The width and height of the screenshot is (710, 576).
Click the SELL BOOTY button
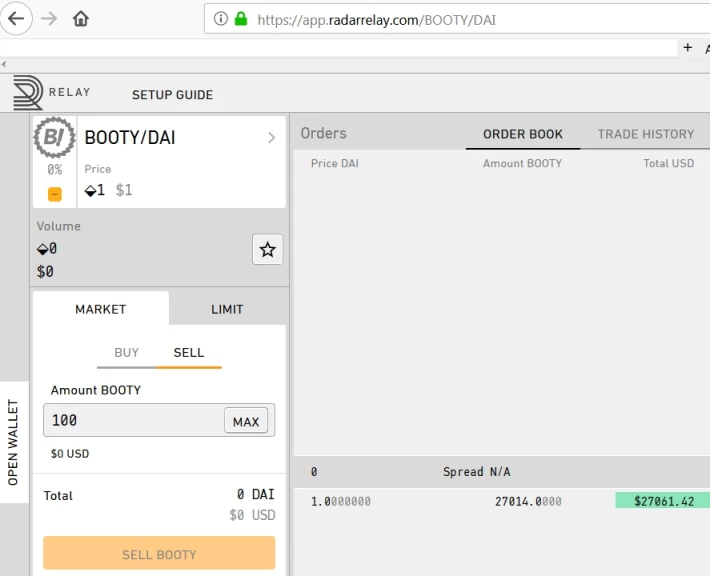pos(159,553)
